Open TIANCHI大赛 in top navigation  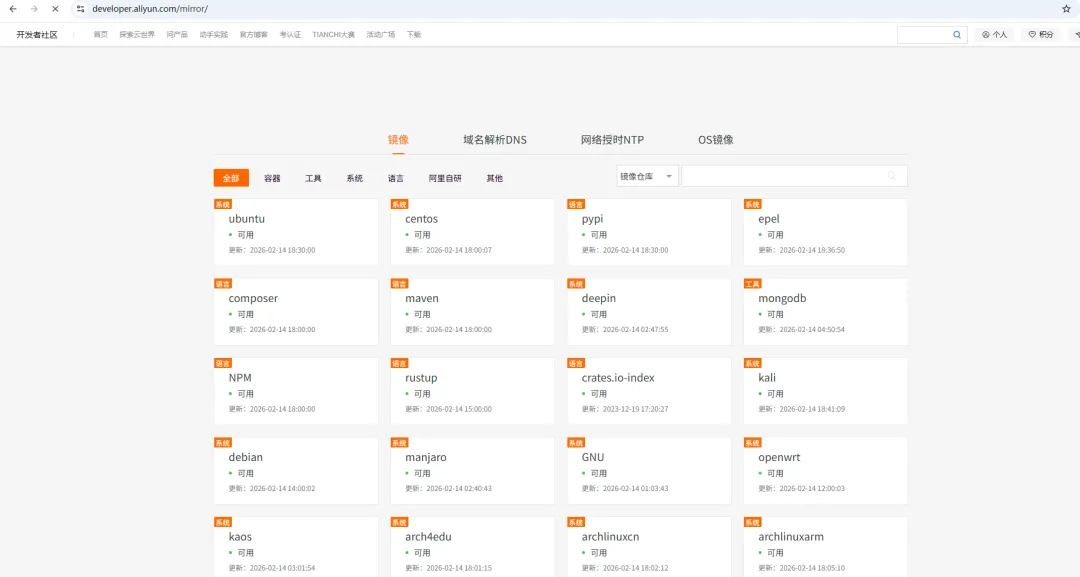[333, 34]
